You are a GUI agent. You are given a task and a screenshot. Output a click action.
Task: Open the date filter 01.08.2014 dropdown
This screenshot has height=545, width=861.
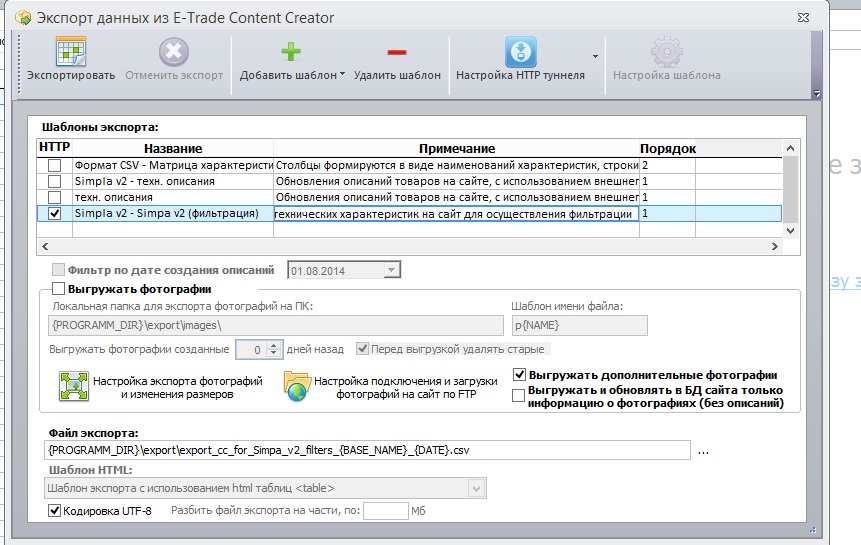tap(391, 270)
